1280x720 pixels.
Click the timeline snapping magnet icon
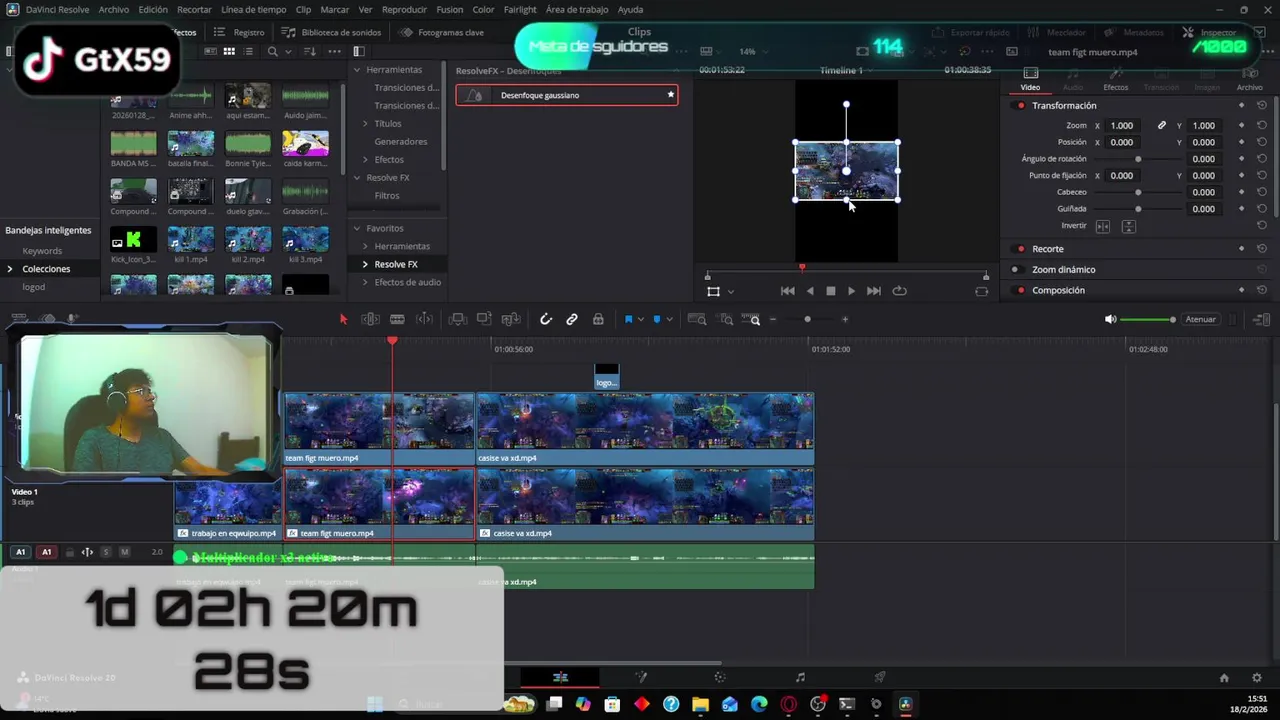click(x=546, y=319)
